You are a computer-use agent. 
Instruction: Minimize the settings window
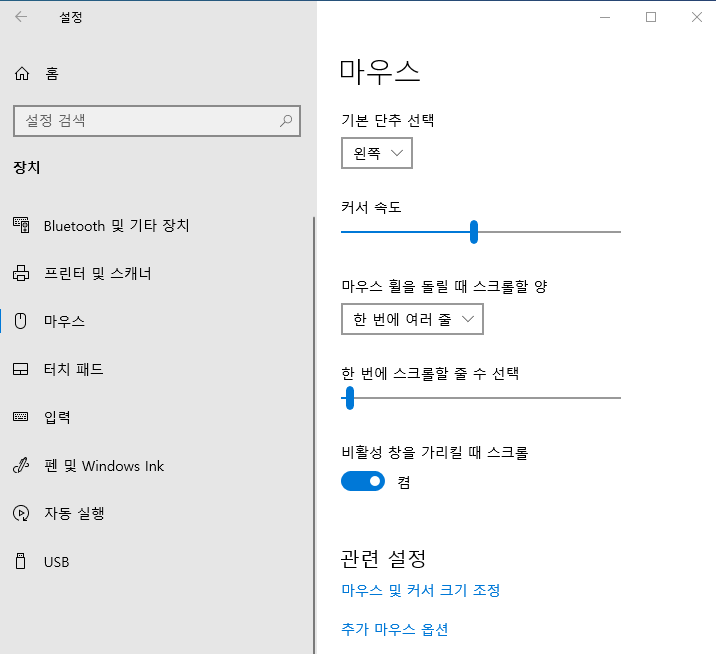[605, 17]
